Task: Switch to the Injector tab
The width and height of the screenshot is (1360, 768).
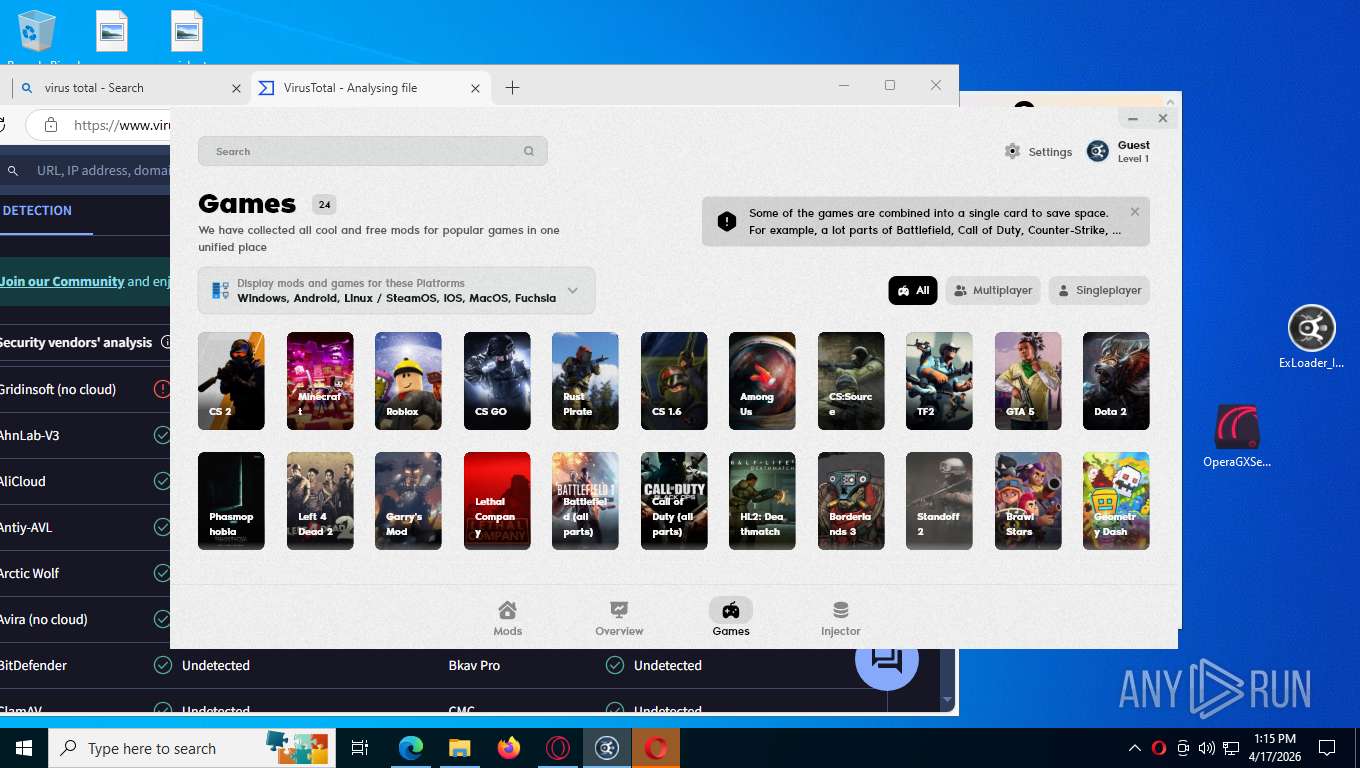Action: [x=841, y=618]
